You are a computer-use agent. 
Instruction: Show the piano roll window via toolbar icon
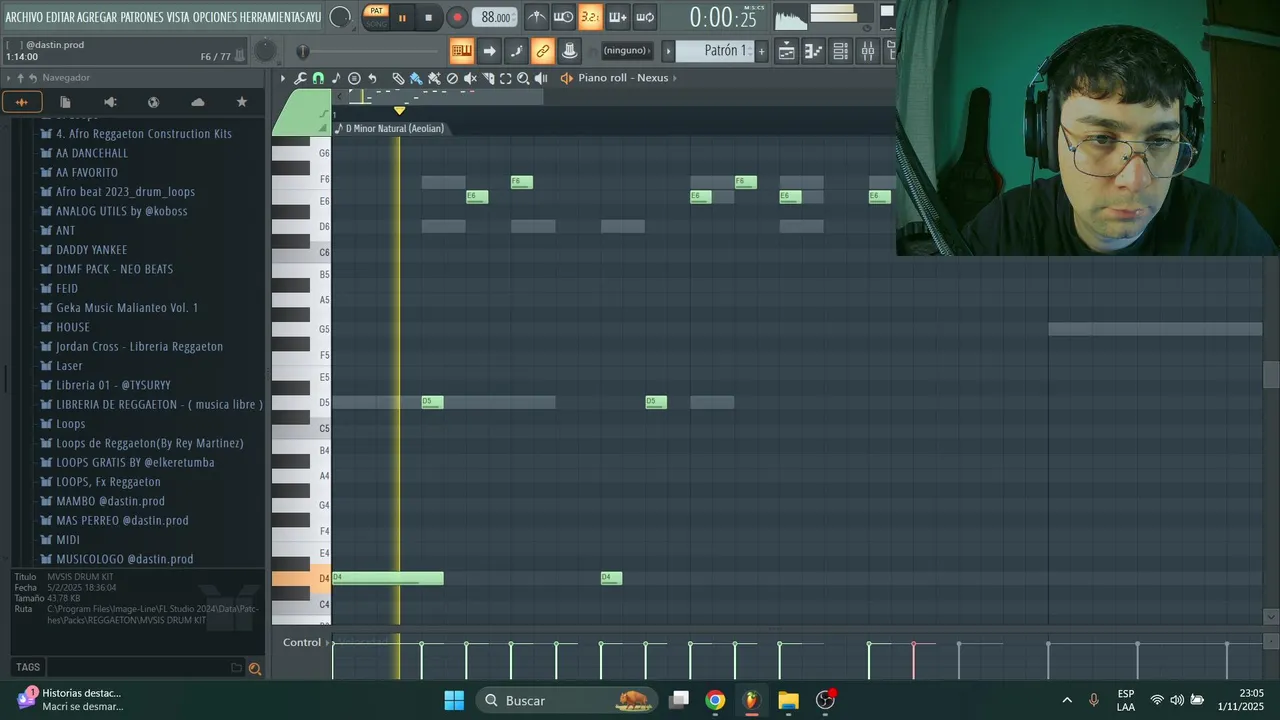click(x=813, y=51)
